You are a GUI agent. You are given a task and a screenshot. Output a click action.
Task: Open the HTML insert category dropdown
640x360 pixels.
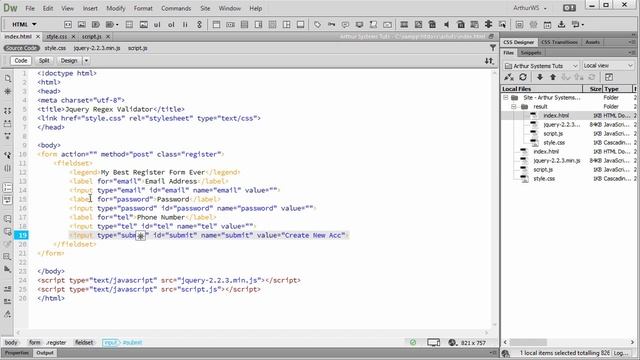coord(24,24)
